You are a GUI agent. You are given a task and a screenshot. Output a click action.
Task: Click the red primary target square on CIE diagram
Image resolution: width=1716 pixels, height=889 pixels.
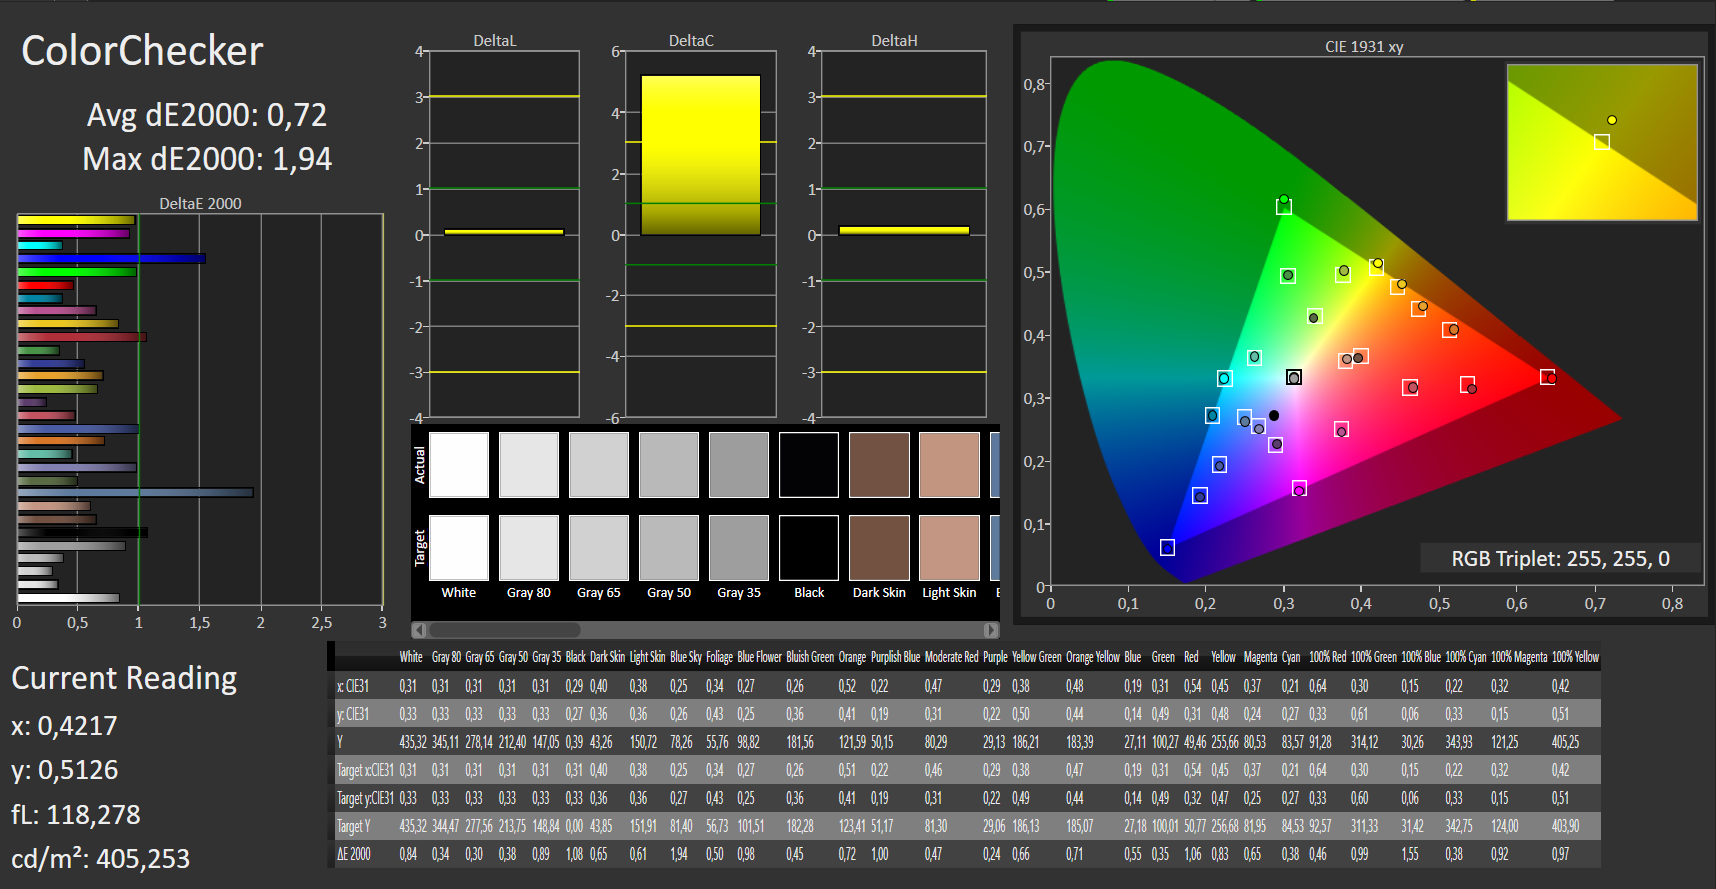(x=1547, y=377)
